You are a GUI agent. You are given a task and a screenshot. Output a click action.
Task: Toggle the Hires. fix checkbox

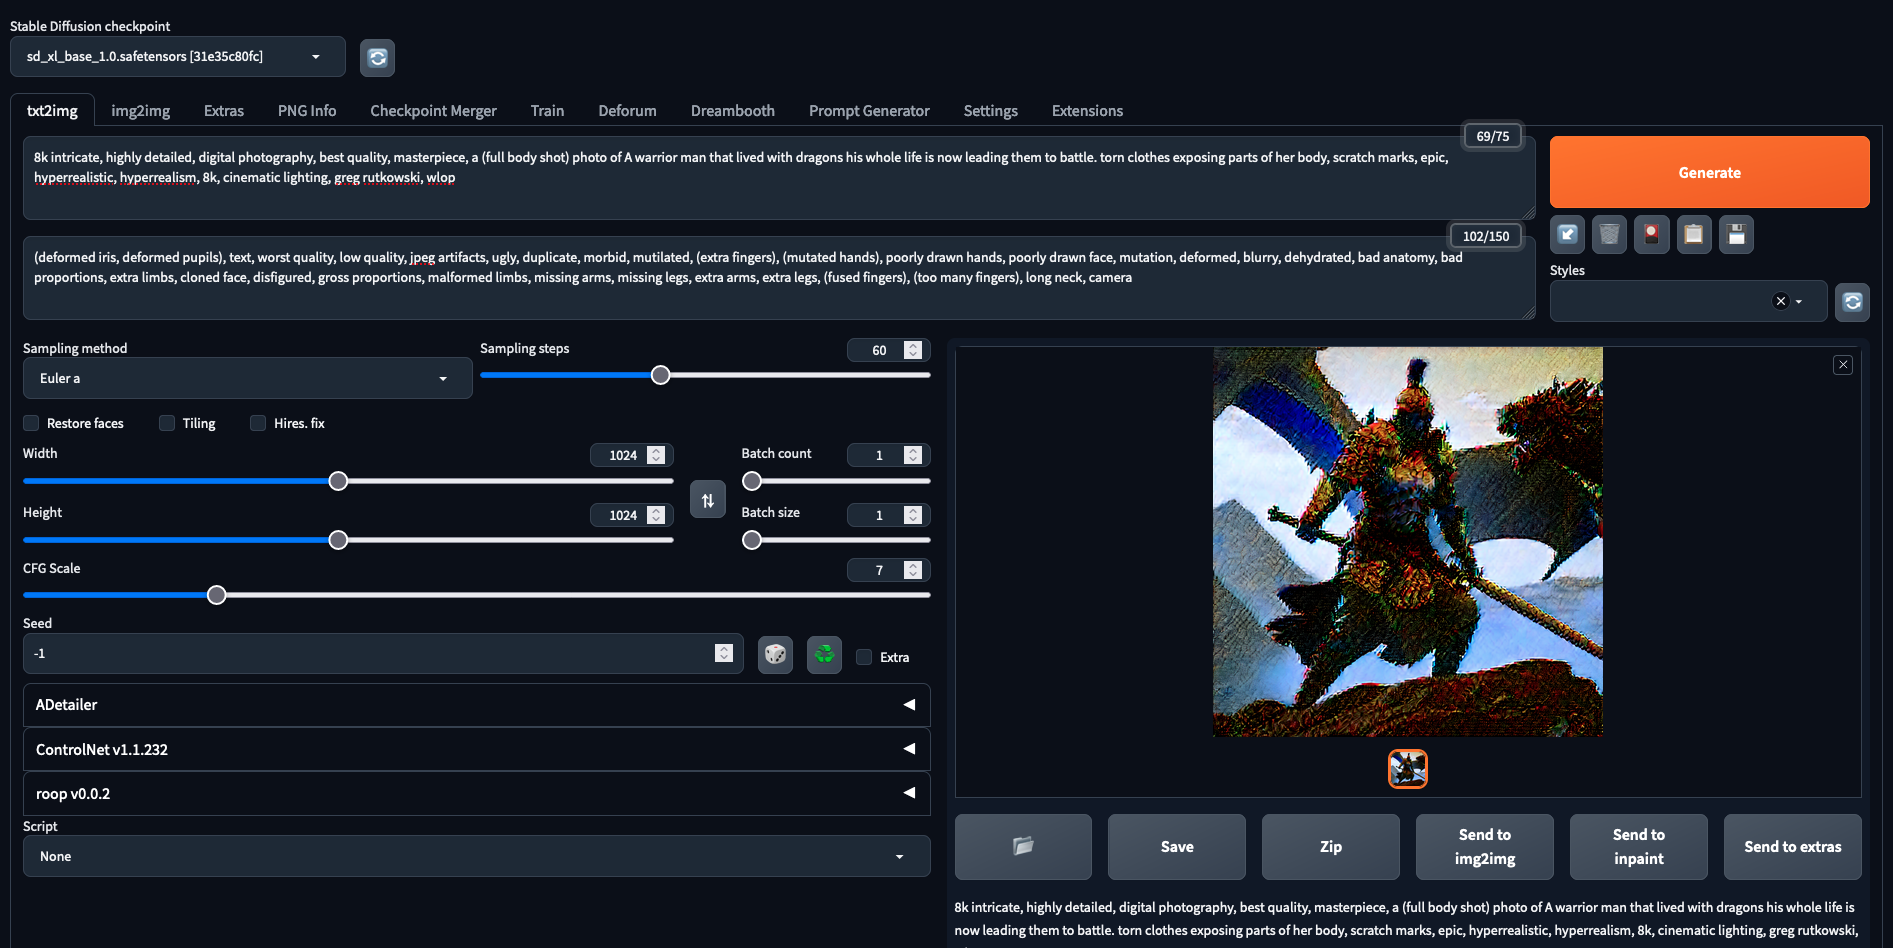pos(258,423)
